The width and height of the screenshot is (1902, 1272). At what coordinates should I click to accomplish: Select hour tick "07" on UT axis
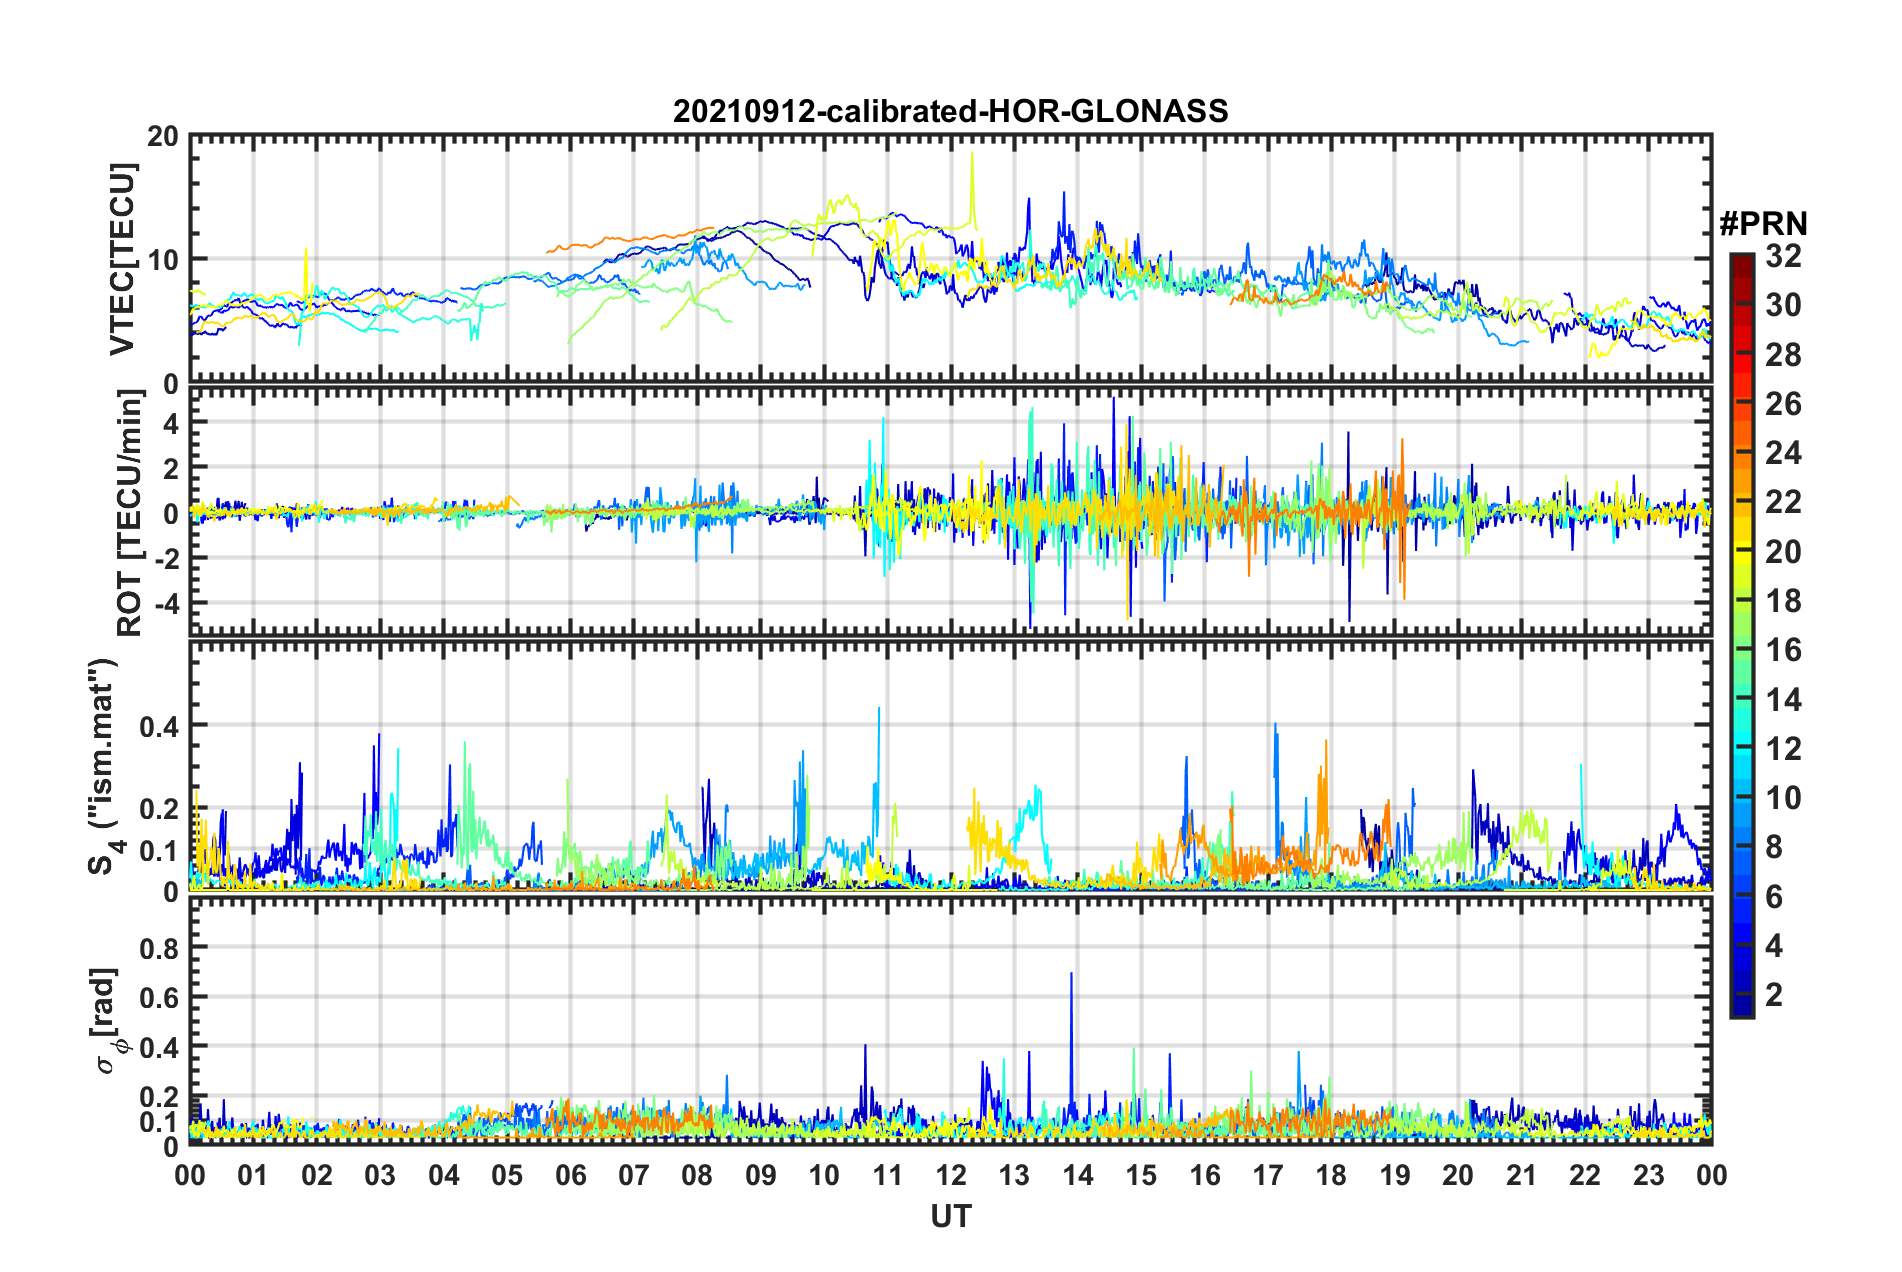click(634, 1175)
